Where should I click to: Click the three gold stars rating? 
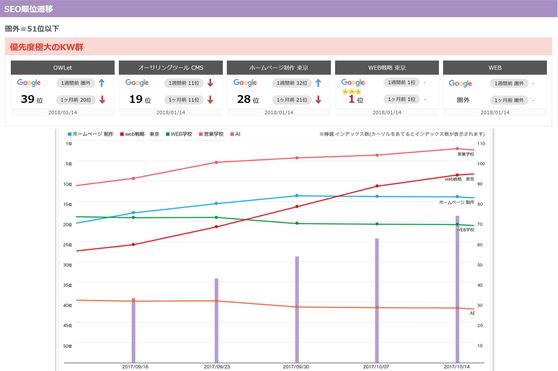click(x=352, y=91)
